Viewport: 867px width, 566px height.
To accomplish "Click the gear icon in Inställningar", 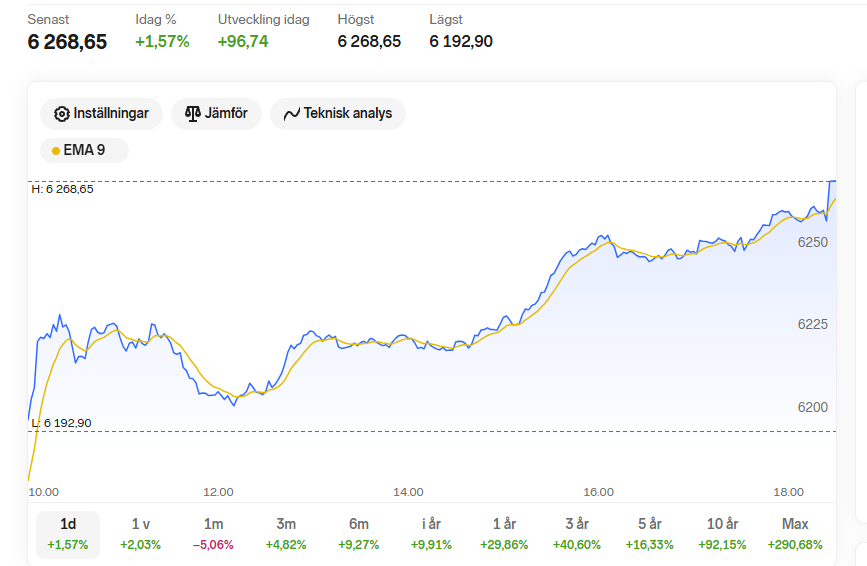I will tap(61, 114).
